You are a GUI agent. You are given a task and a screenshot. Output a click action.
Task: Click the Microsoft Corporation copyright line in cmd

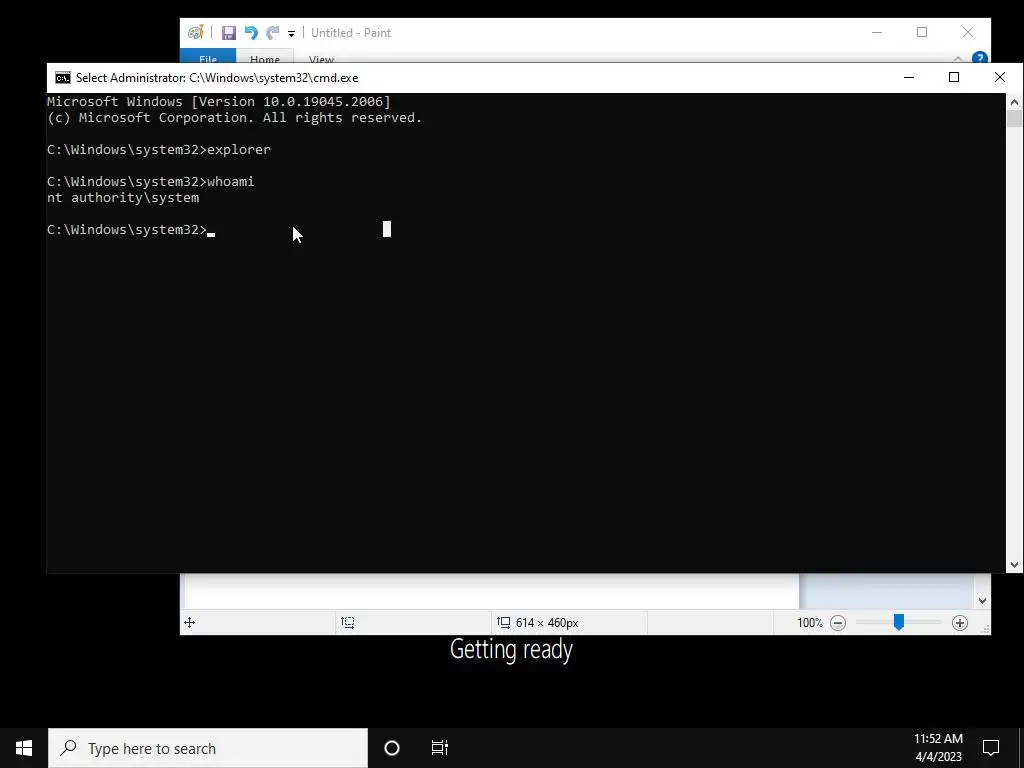[234, 118]
